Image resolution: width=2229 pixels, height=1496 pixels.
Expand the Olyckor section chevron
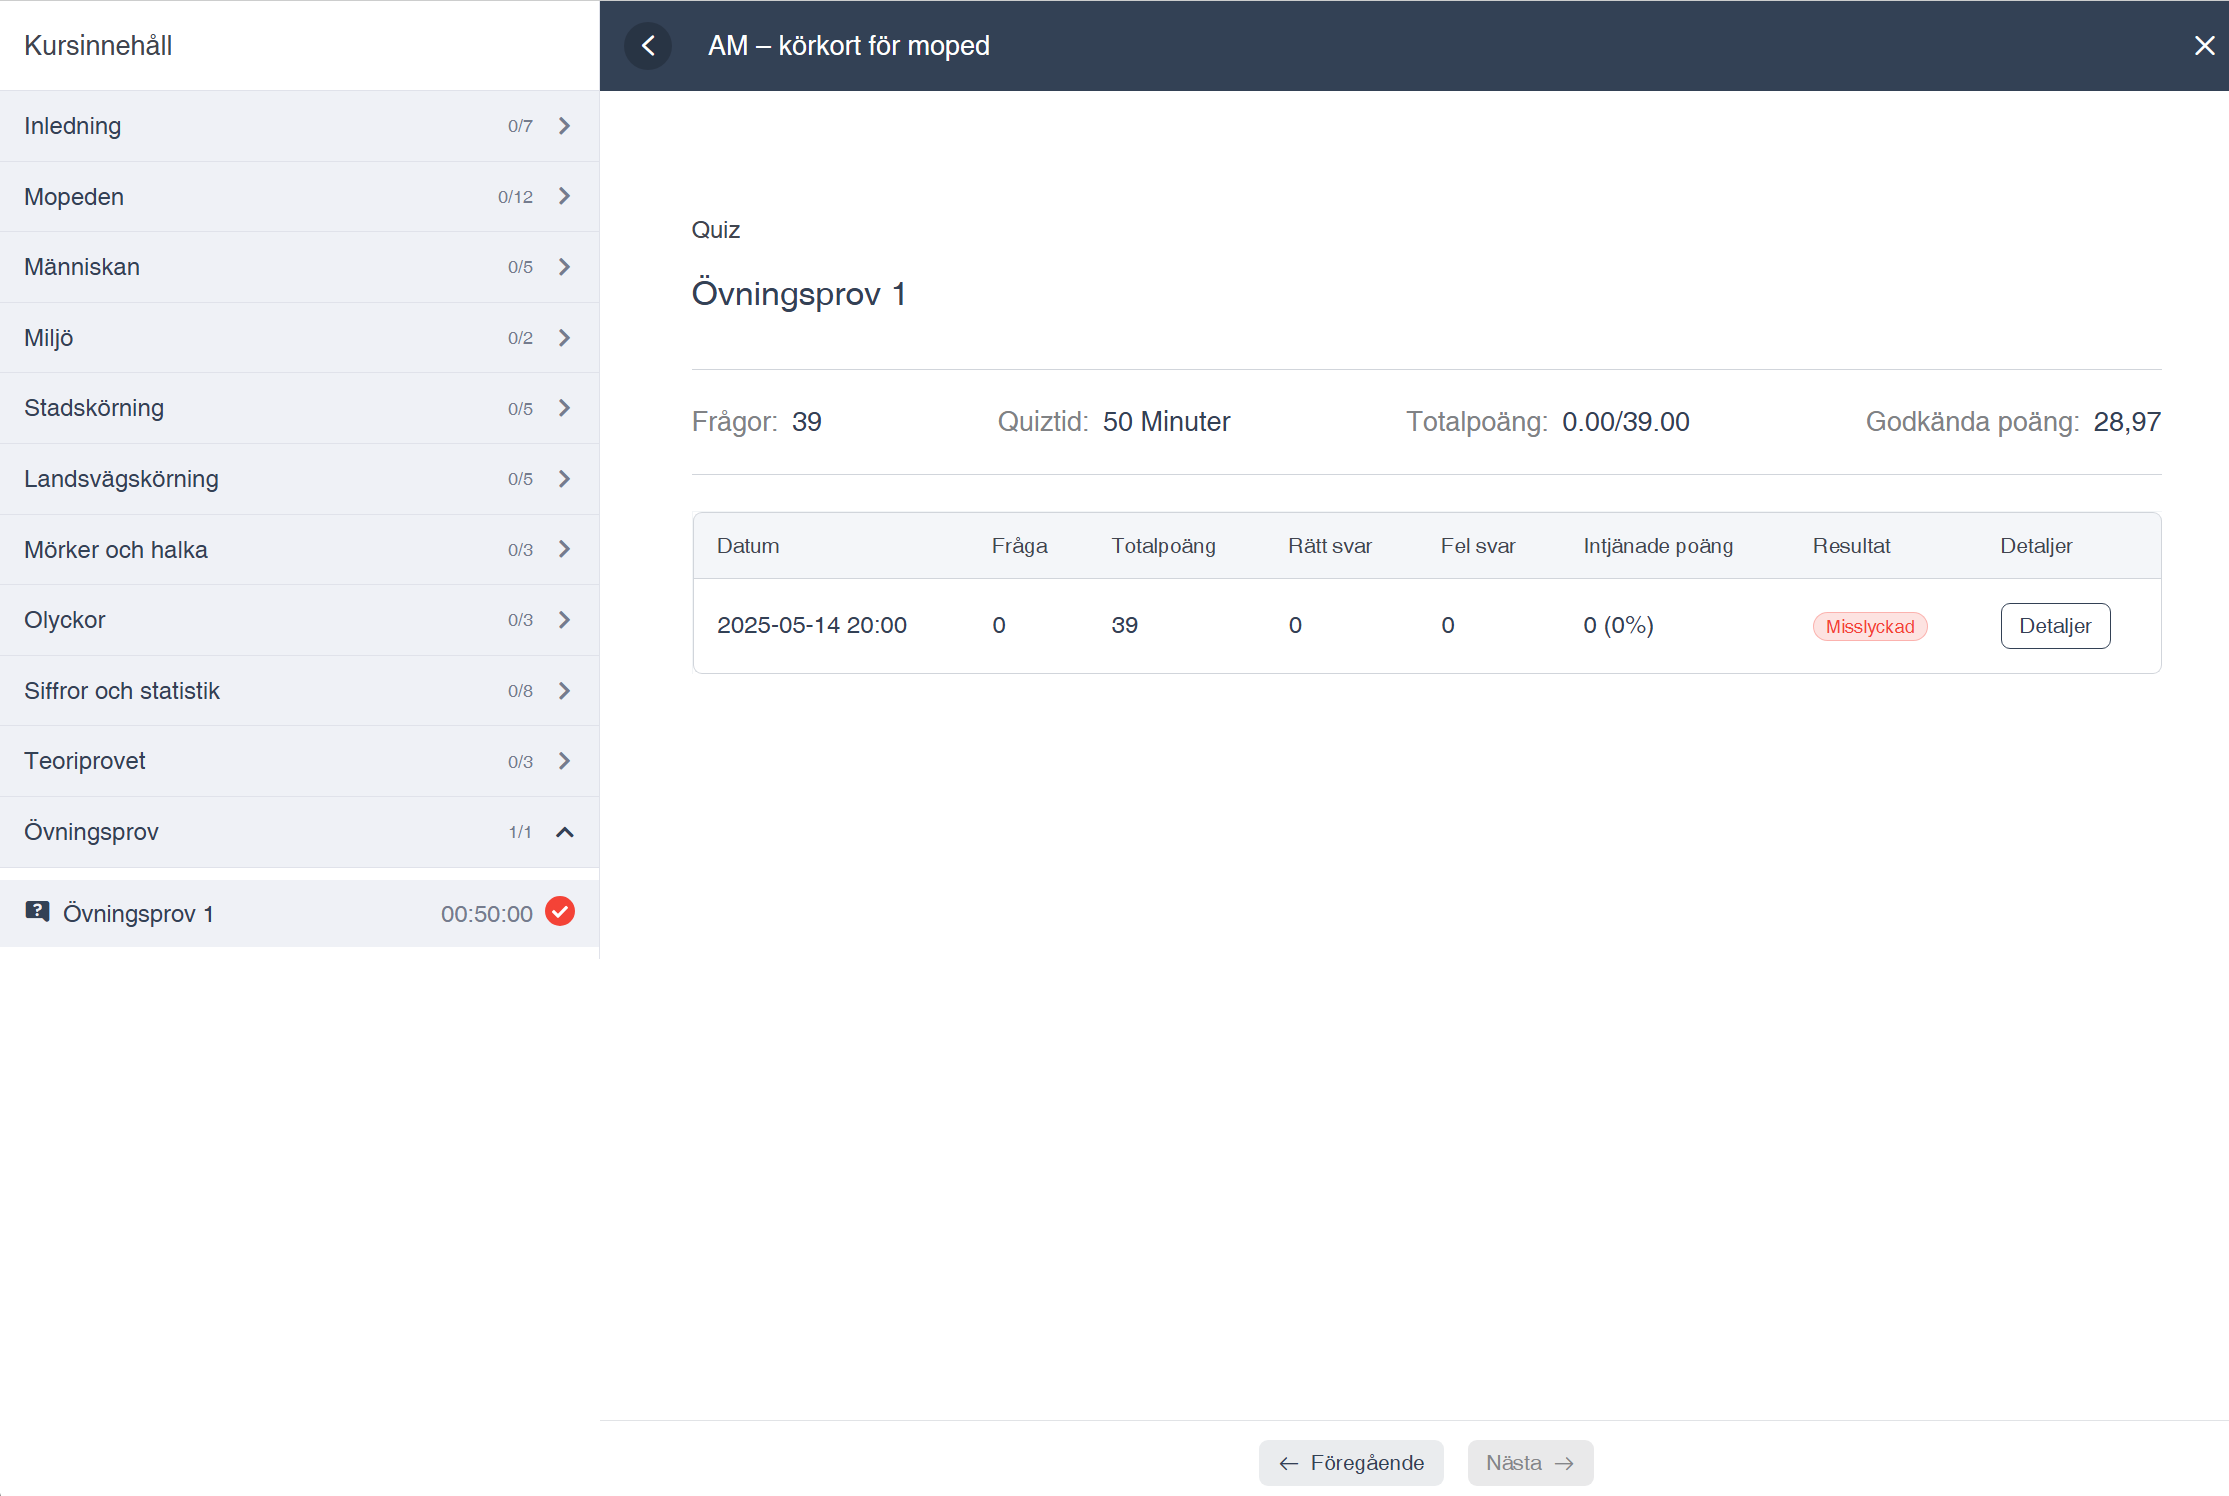pos(565,620)
